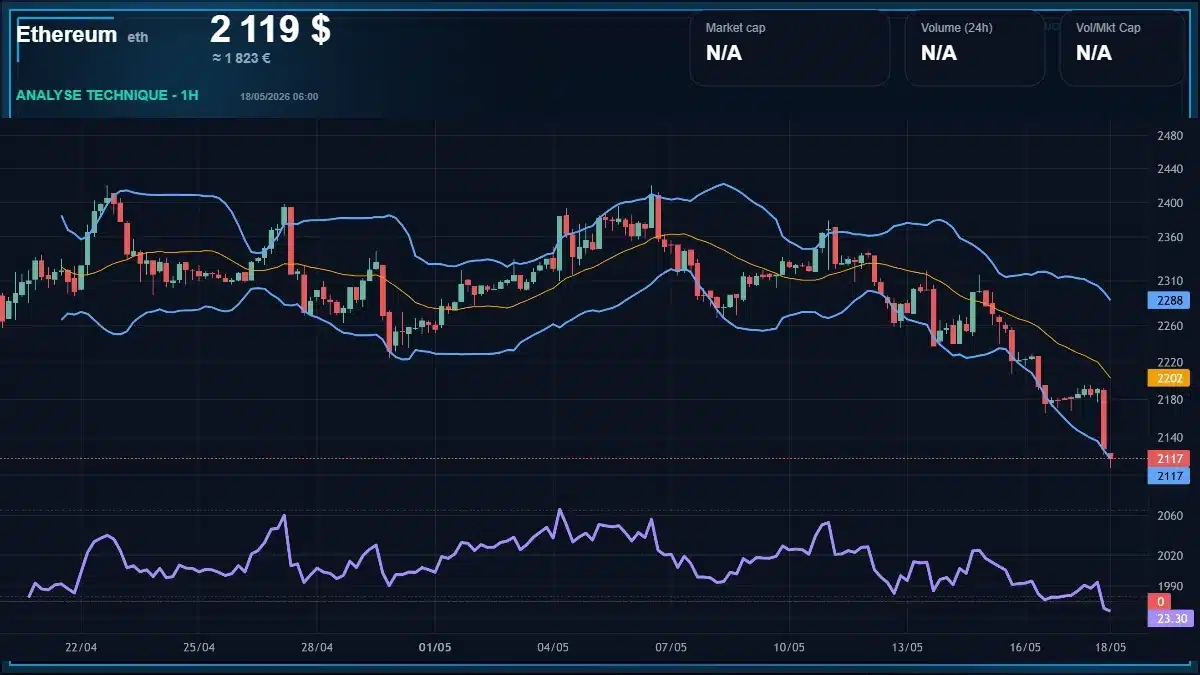Click the 2140 price axis tick
This screenshot has width=1200, height=675.
(x=1169, y=438)
